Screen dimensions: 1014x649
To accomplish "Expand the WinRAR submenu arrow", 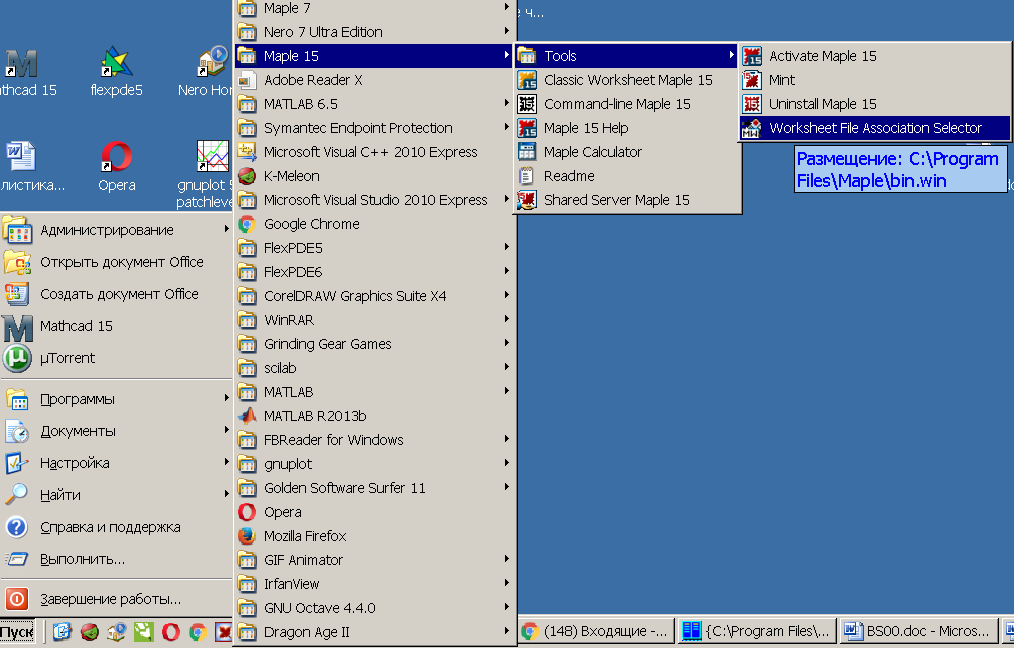I will point(506,319).
